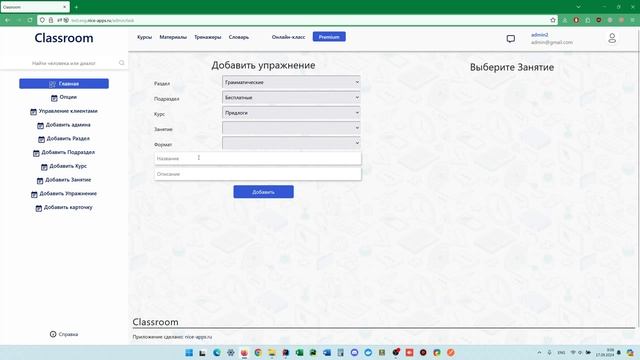640x360 pixels.
Task: Click the search magnifier icon in sidebar
Action: pos(122,63)
